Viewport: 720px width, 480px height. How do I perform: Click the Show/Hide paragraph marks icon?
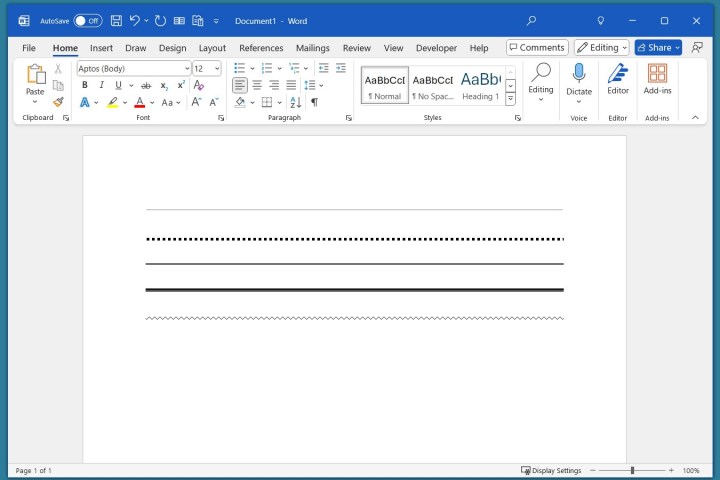coord(314,102)
